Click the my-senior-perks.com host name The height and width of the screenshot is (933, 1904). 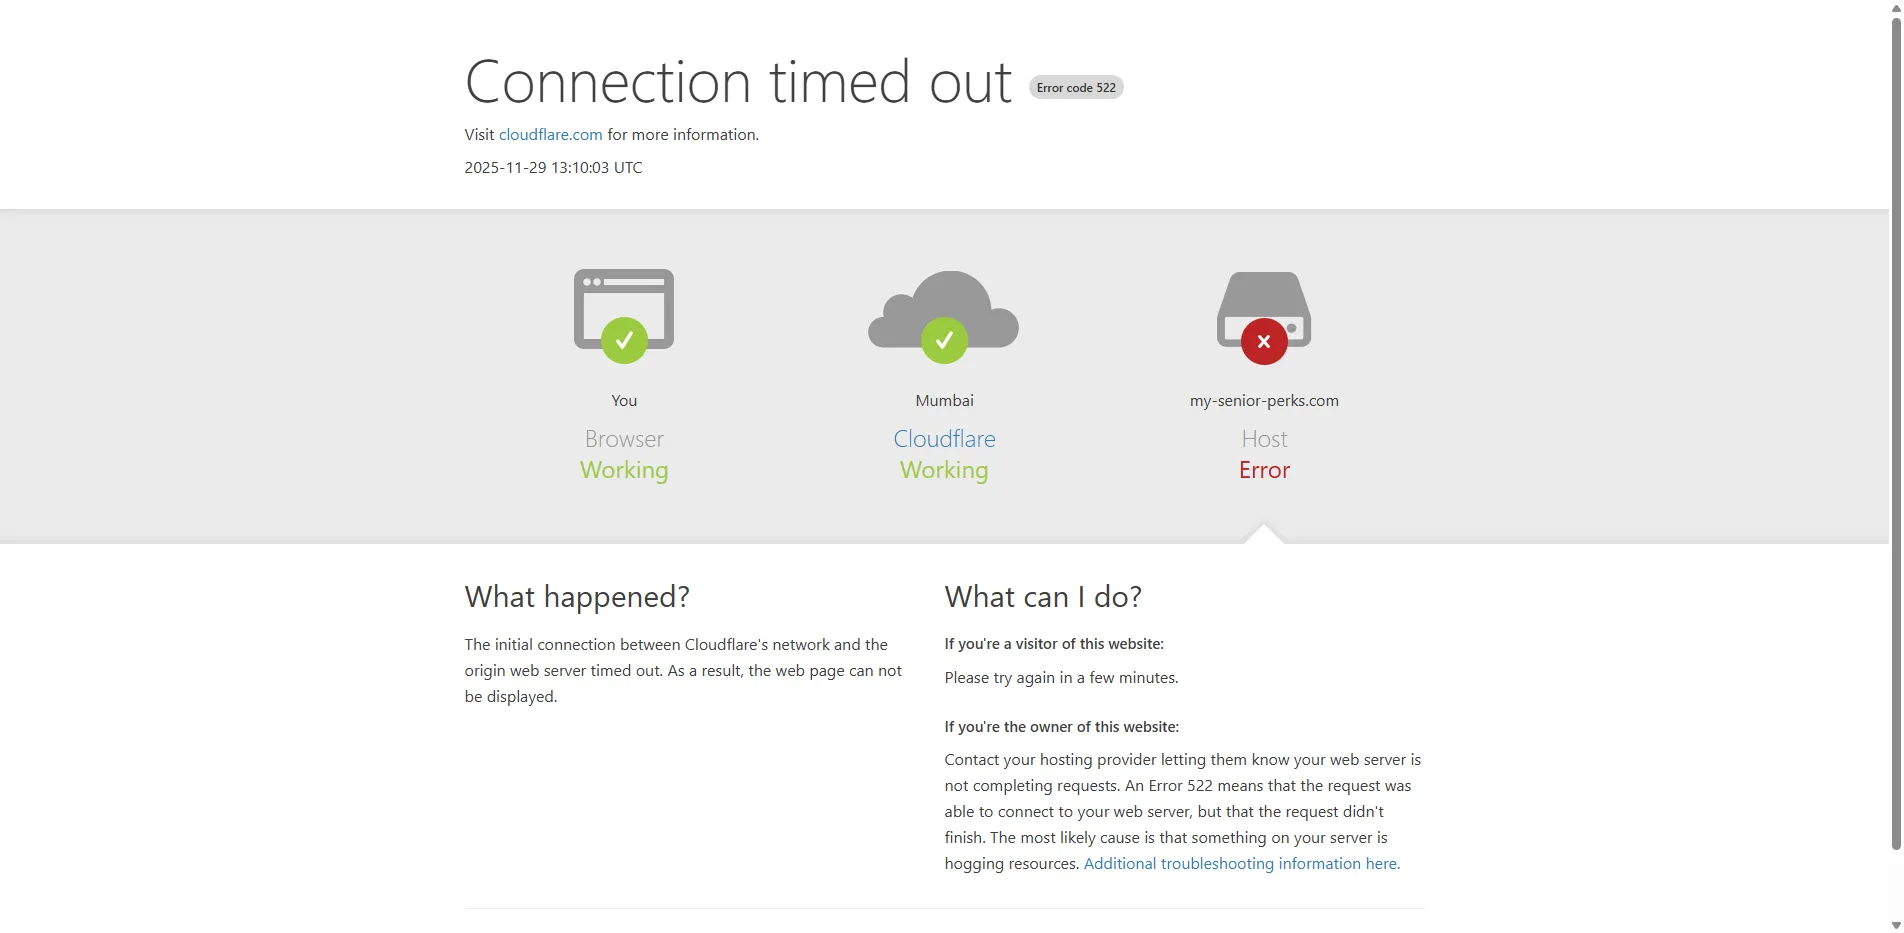(x=1264, y=401)
